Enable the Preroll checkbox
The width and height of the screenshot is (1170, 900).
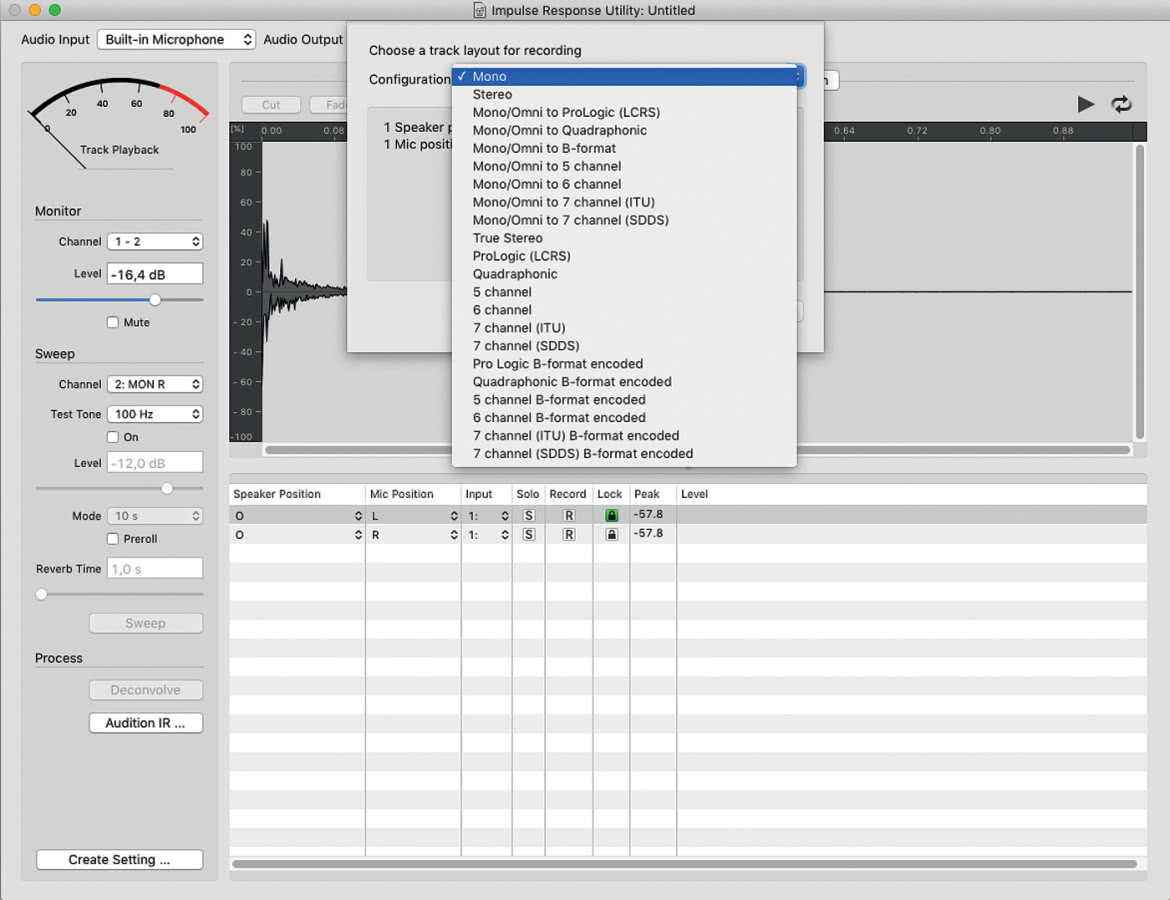pos(113,539)
